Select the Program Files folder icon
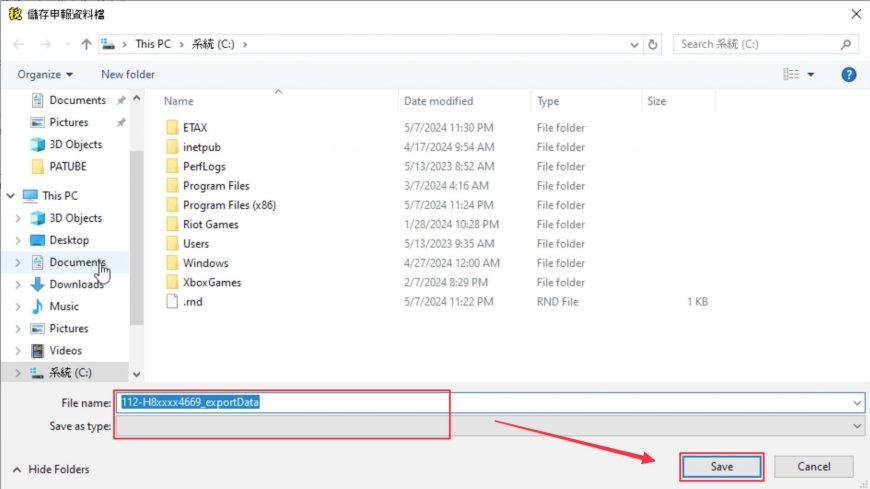The height and width of the screenshot is (489, 870). pos(173,186)
